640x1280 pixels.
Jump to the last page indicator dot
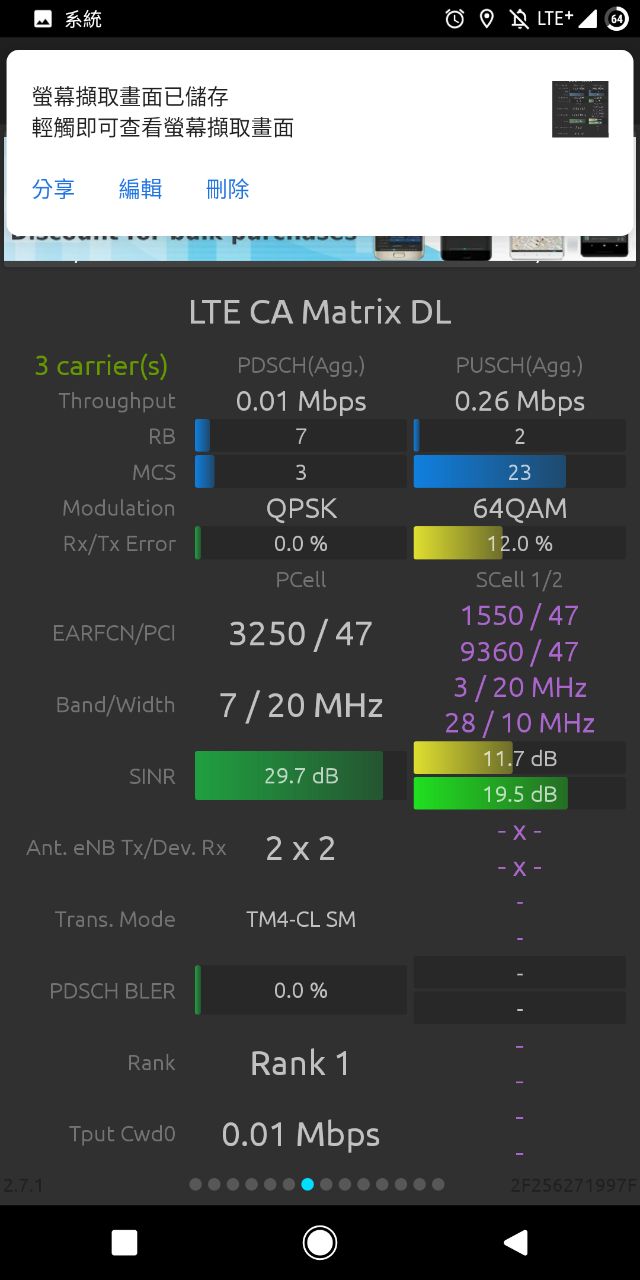[438, 1184]
